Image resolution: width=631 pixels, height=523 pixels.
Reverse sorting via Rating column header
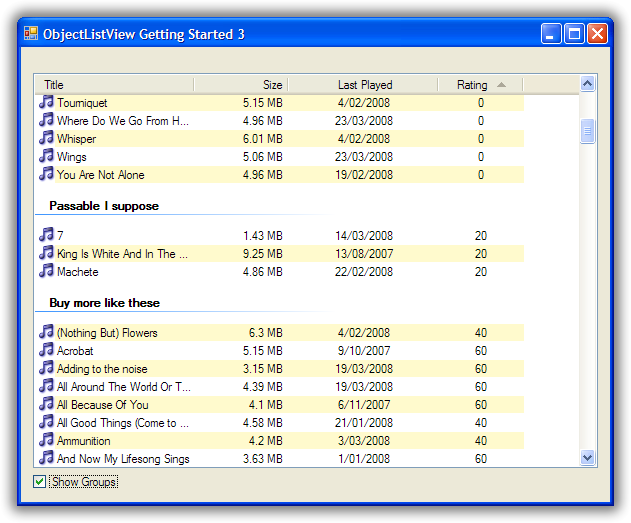(480, 85)
